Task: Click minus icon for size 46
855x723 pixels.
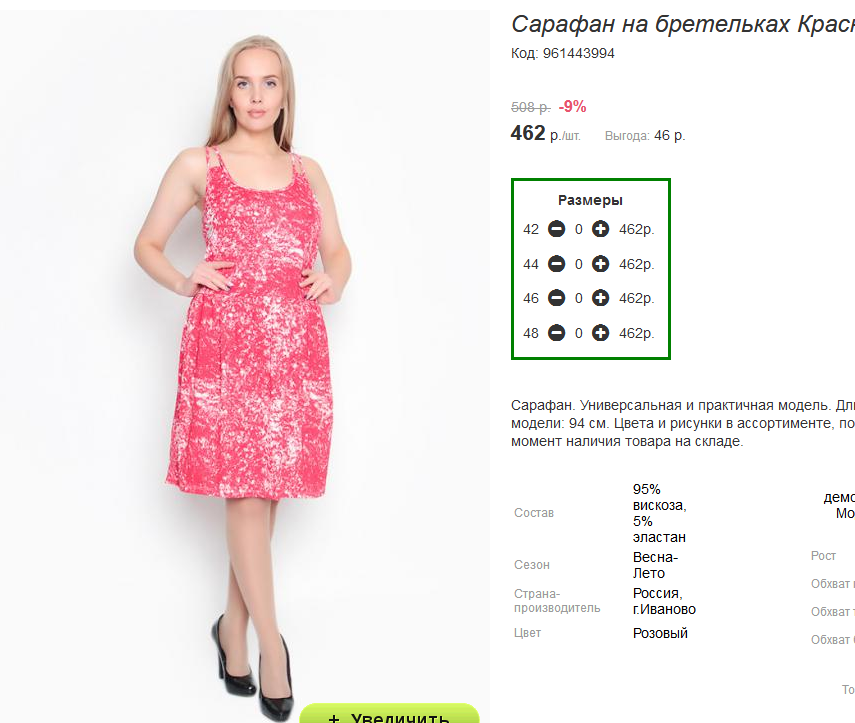Action: click(556, 298)
